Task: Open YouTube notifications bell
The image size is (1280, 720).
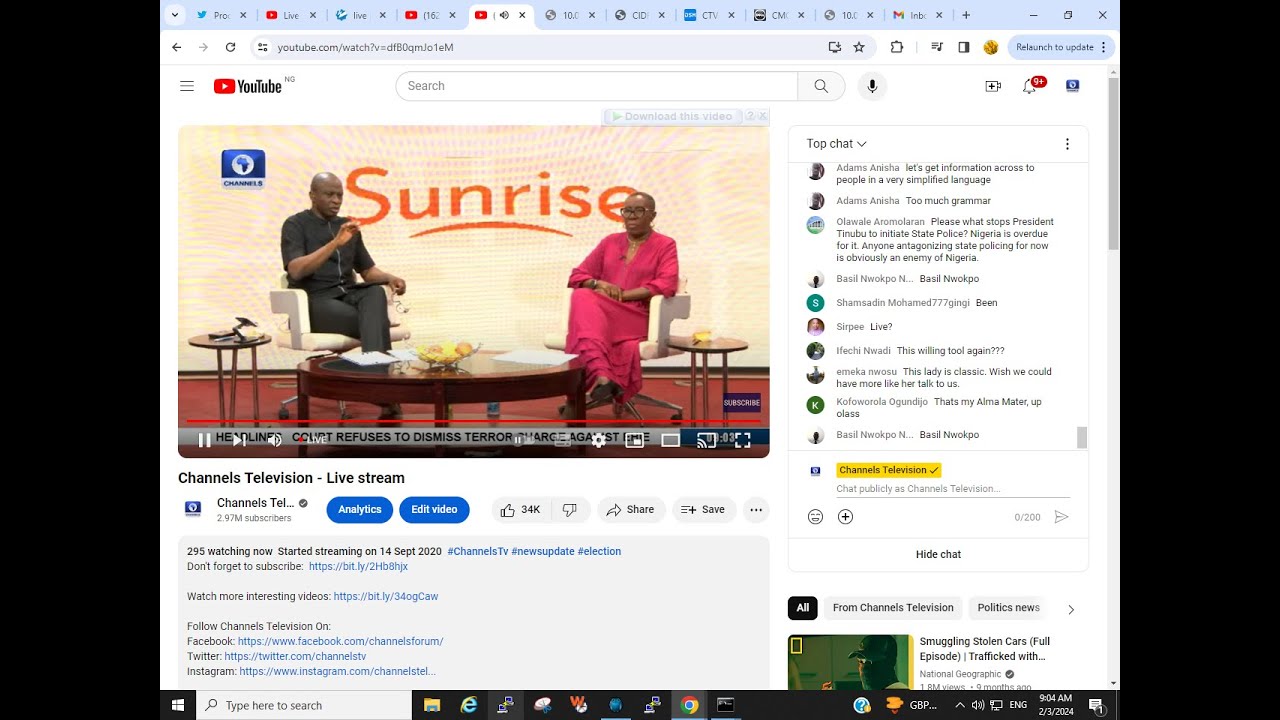Action: [x=1029, y=86]
